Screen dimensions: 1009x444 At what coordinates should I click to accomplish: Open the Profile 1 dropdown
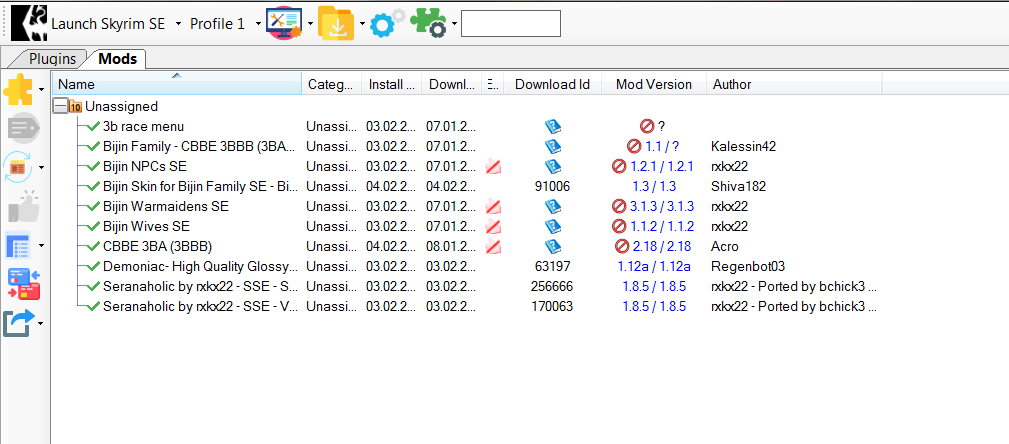click(224, 23)
